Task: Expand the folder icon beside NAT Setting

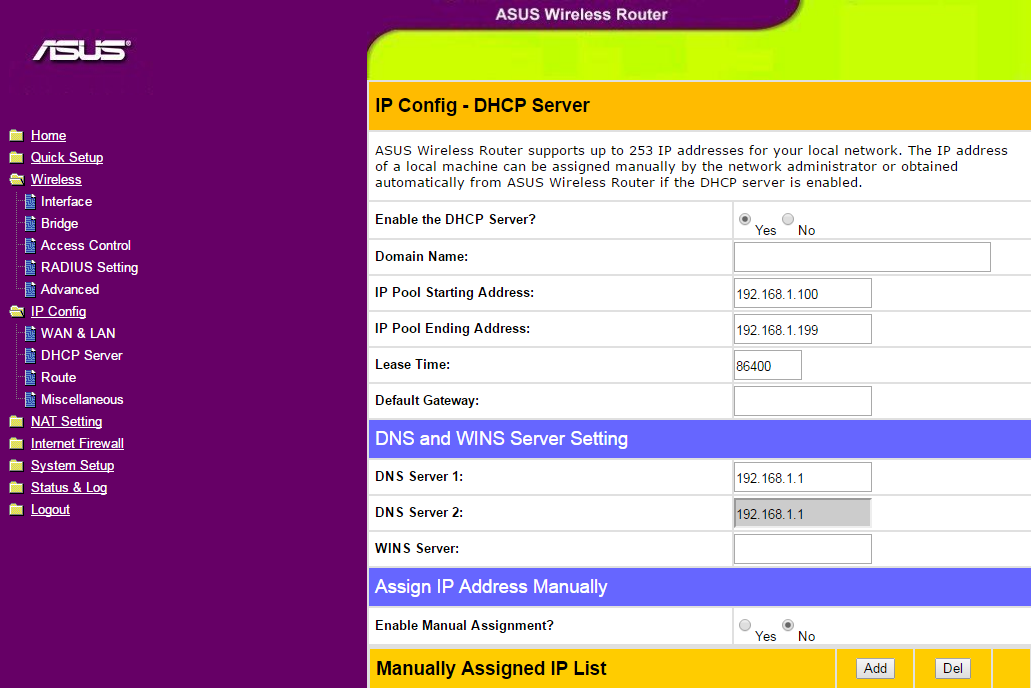Action: (16, 422)
